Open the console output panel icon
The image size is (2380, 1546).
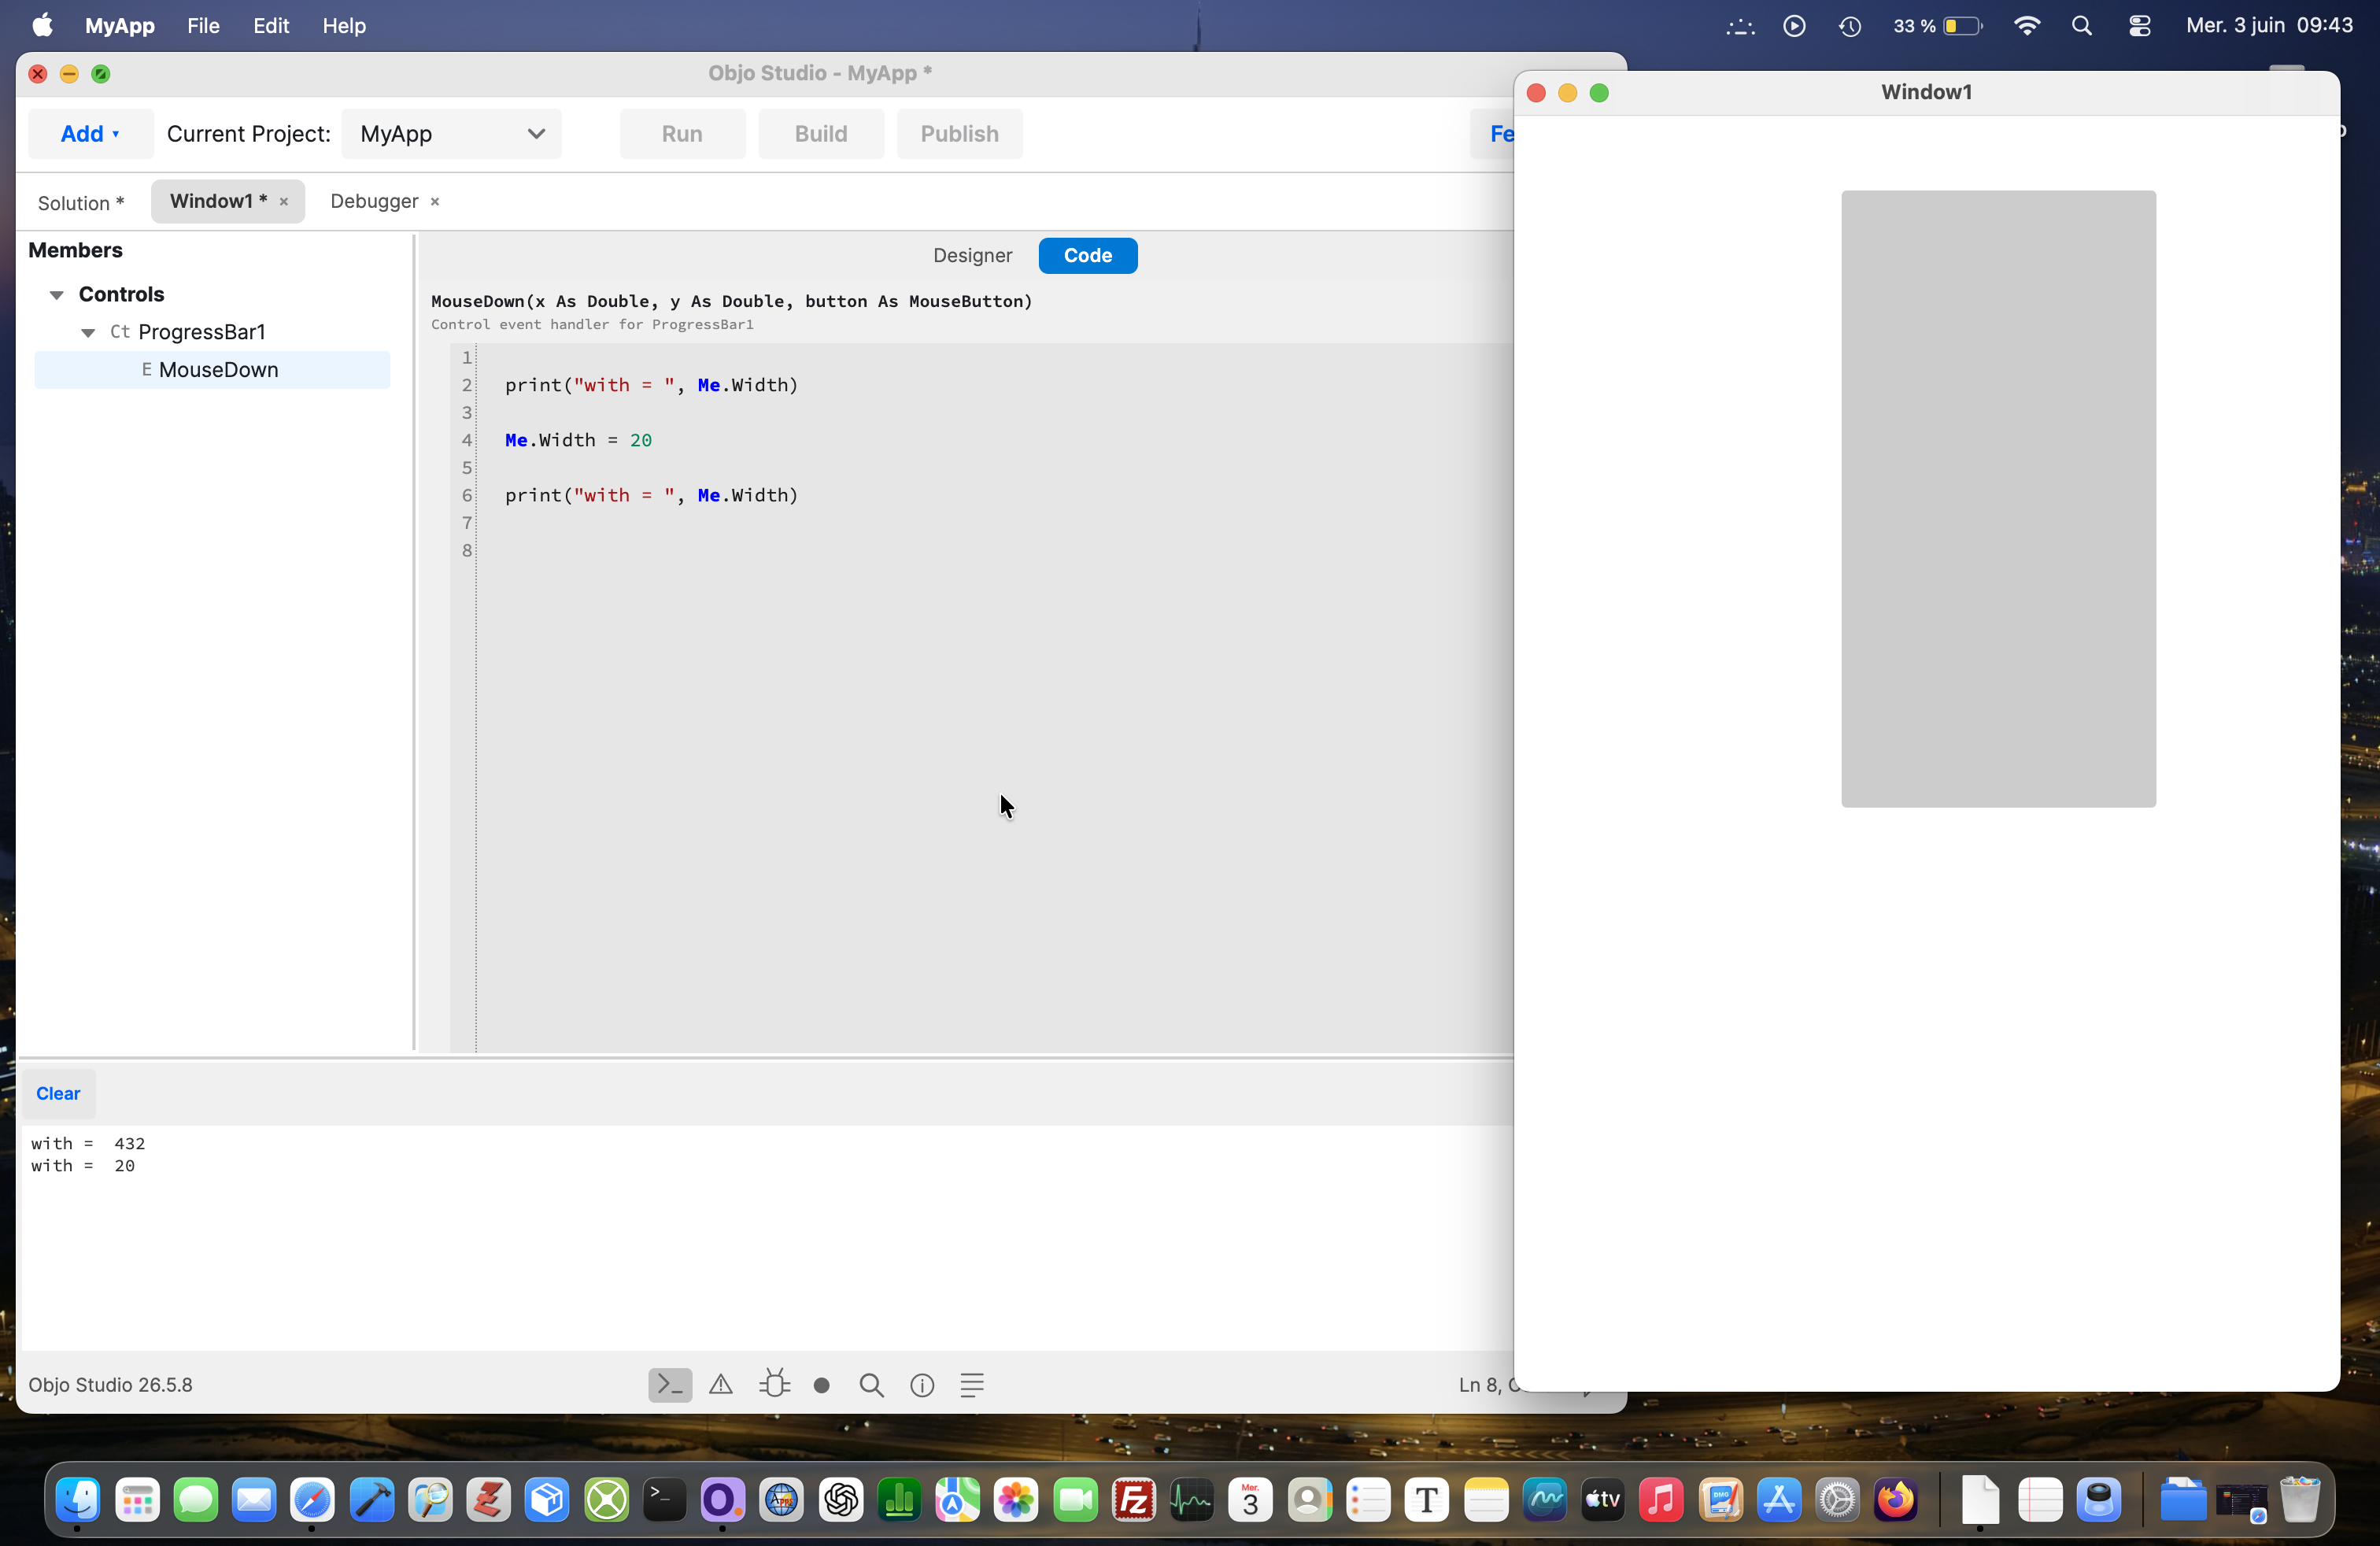(x=669, y=1385)
